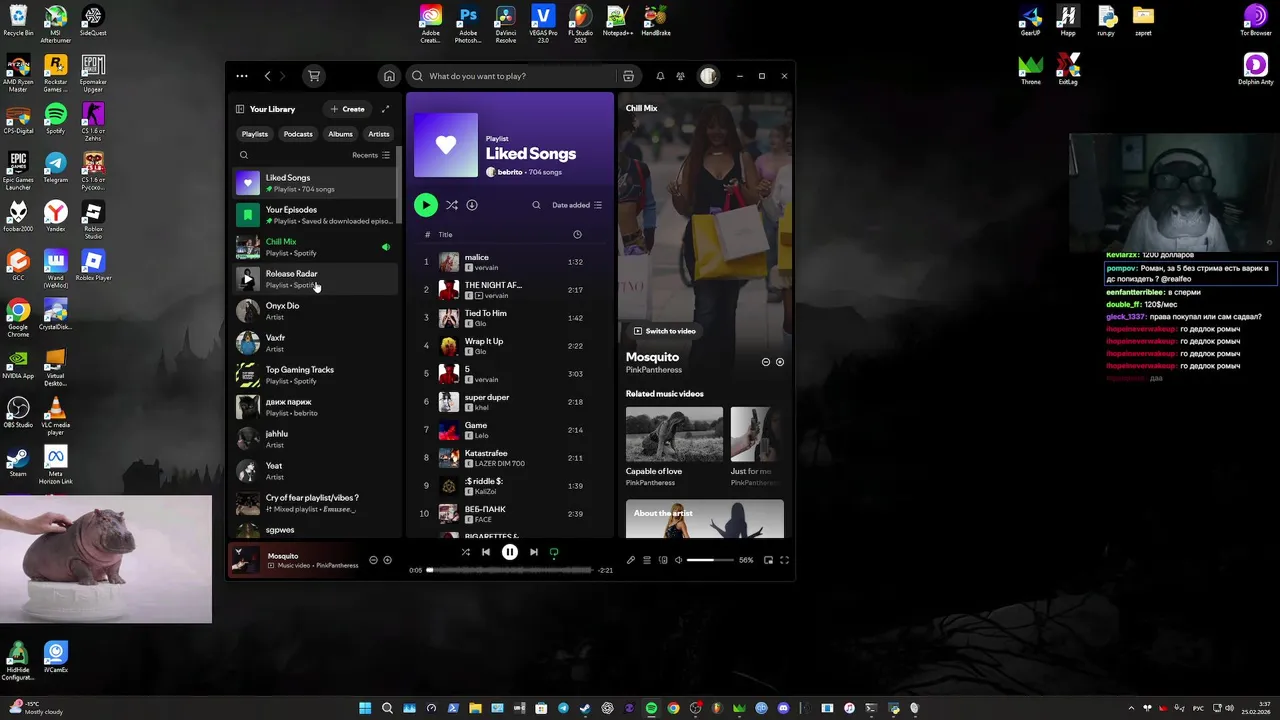
Task: Open Connect to a device icon
Action: click(x=663, y=560)
